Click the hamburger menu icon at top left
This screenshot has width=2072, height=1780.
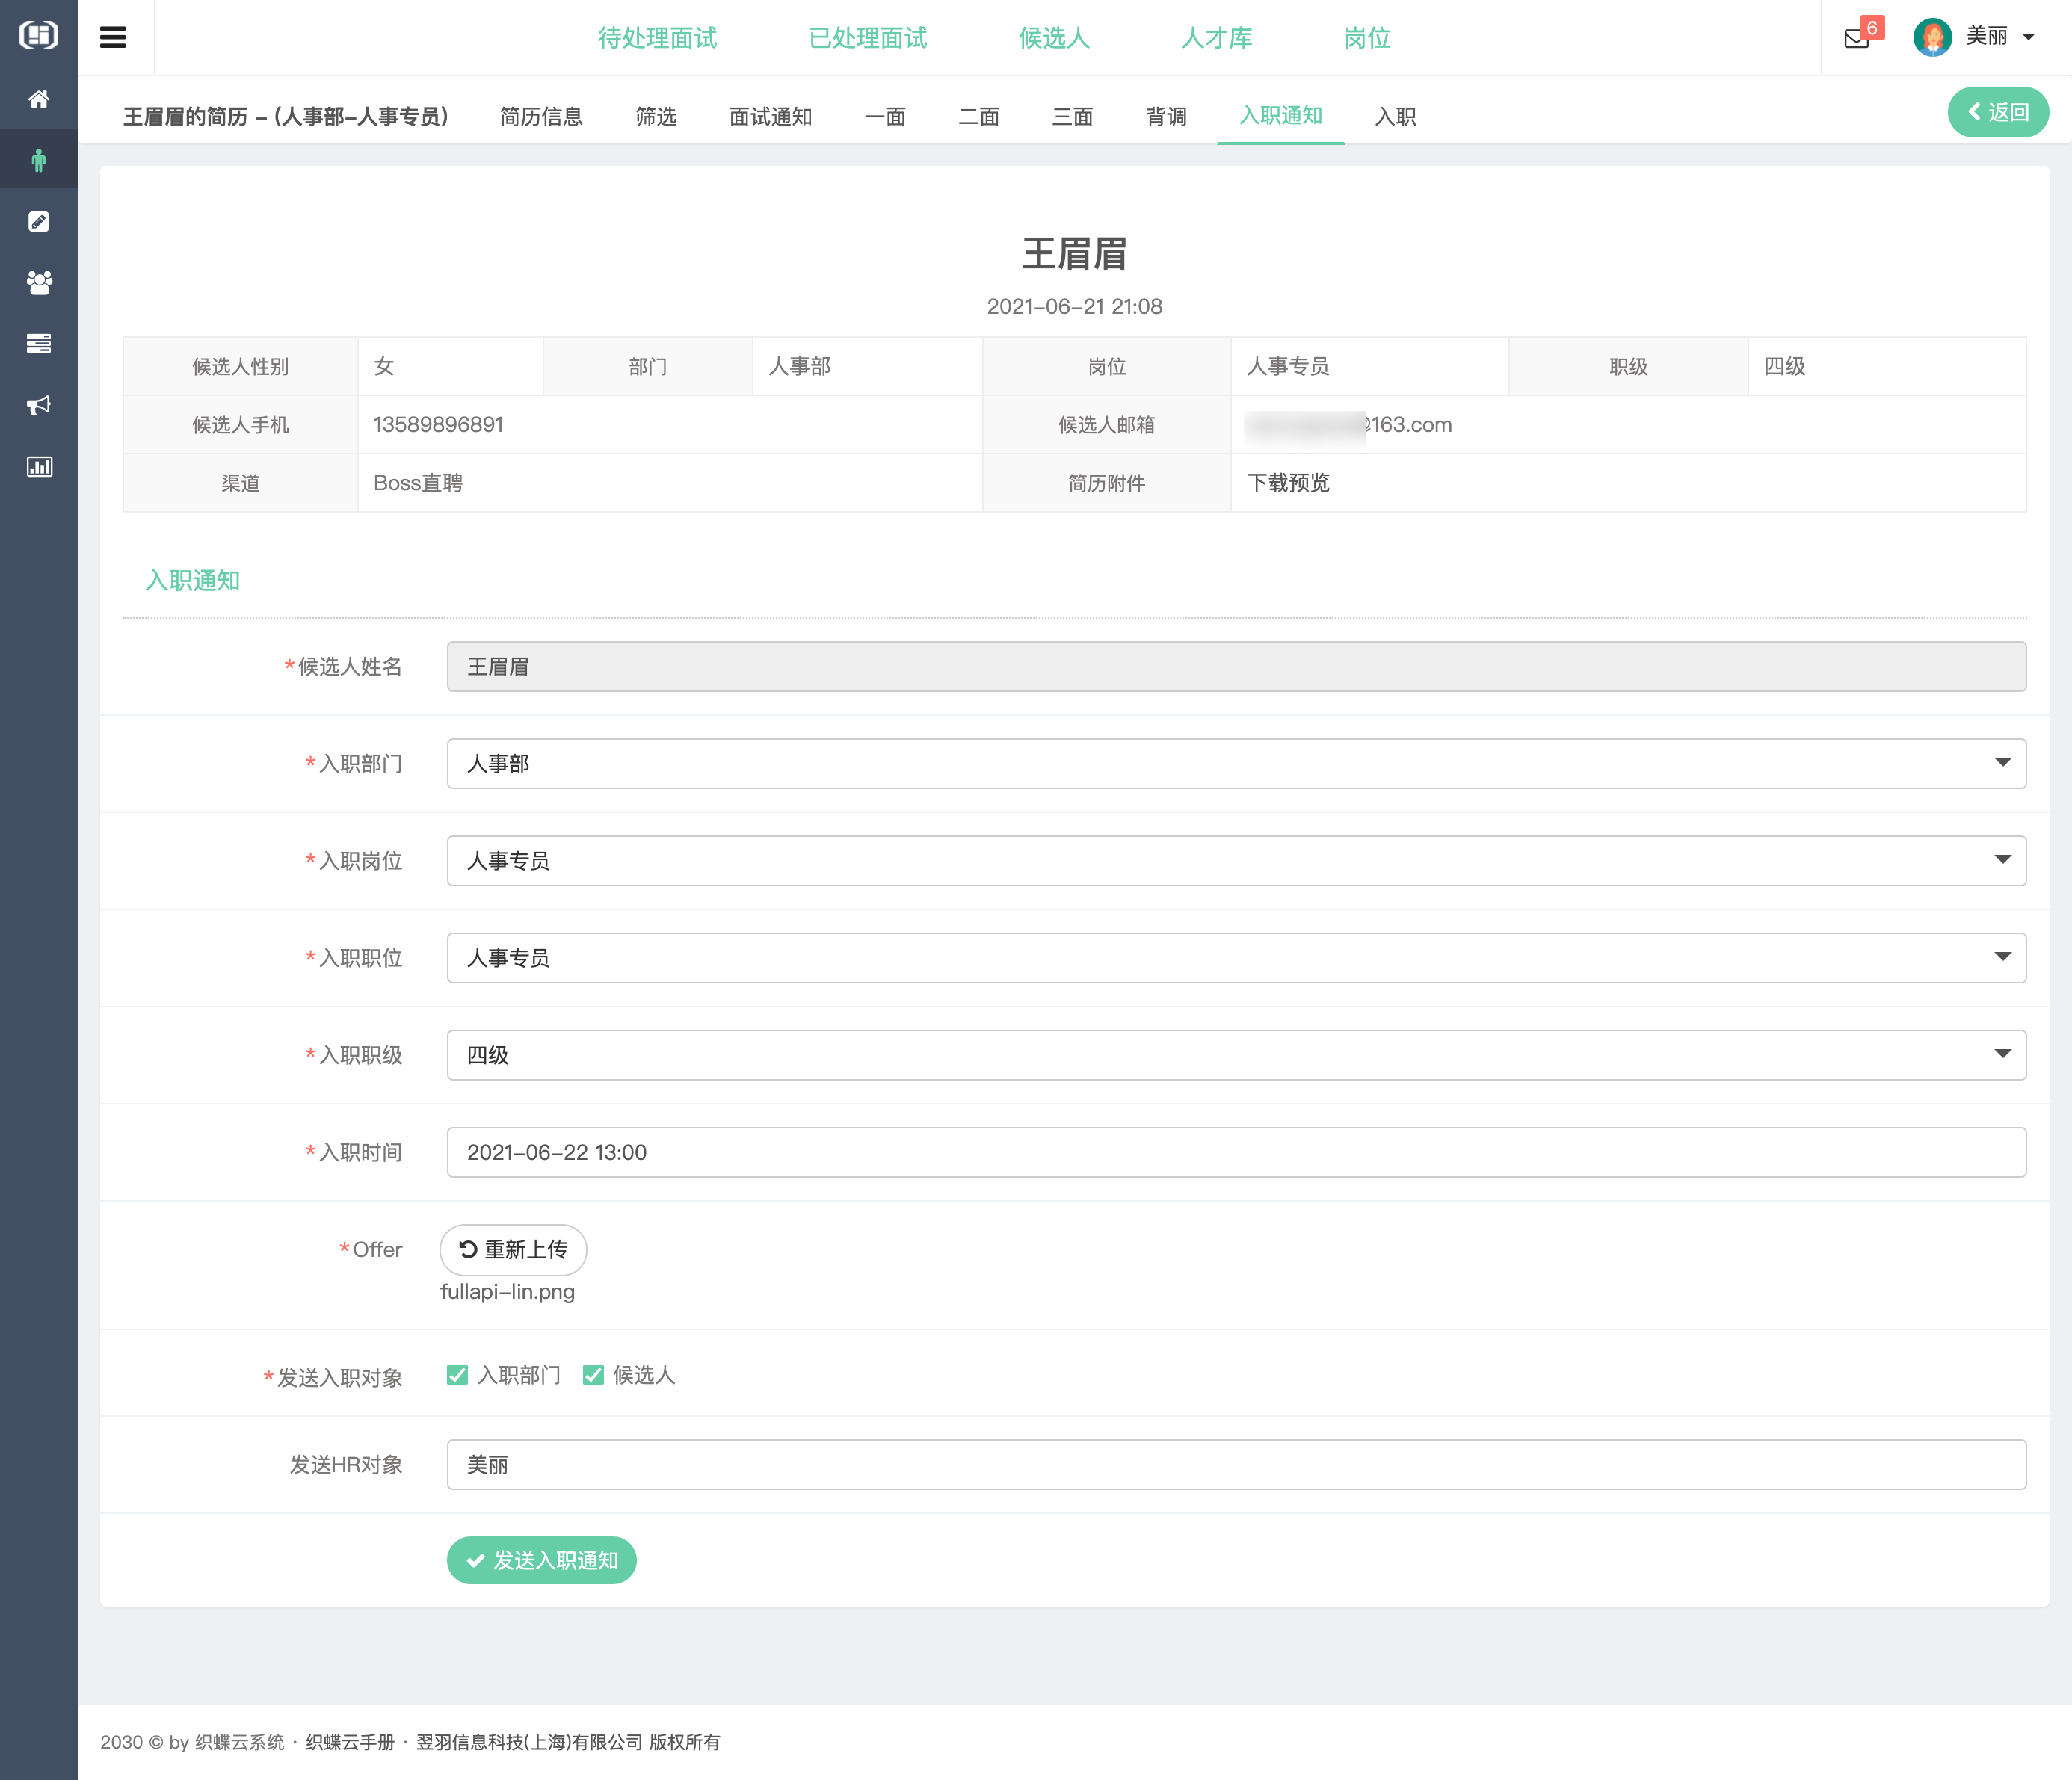pos(113,37)
